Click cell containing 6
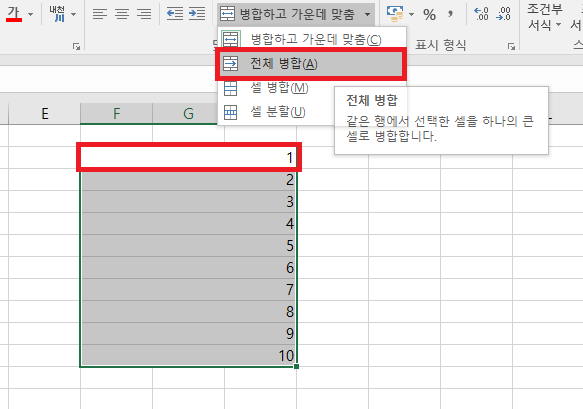The height and width of the screenshot is (409, 583). (x=189, y=267)
